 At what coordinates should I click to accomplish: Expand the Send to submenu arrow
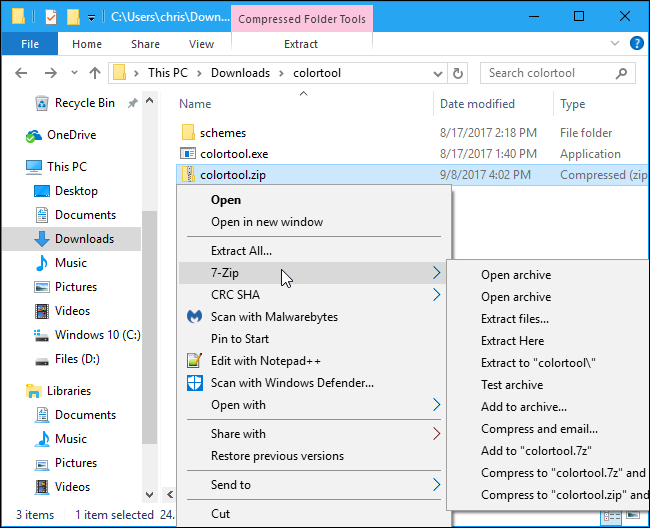(436, 485)
